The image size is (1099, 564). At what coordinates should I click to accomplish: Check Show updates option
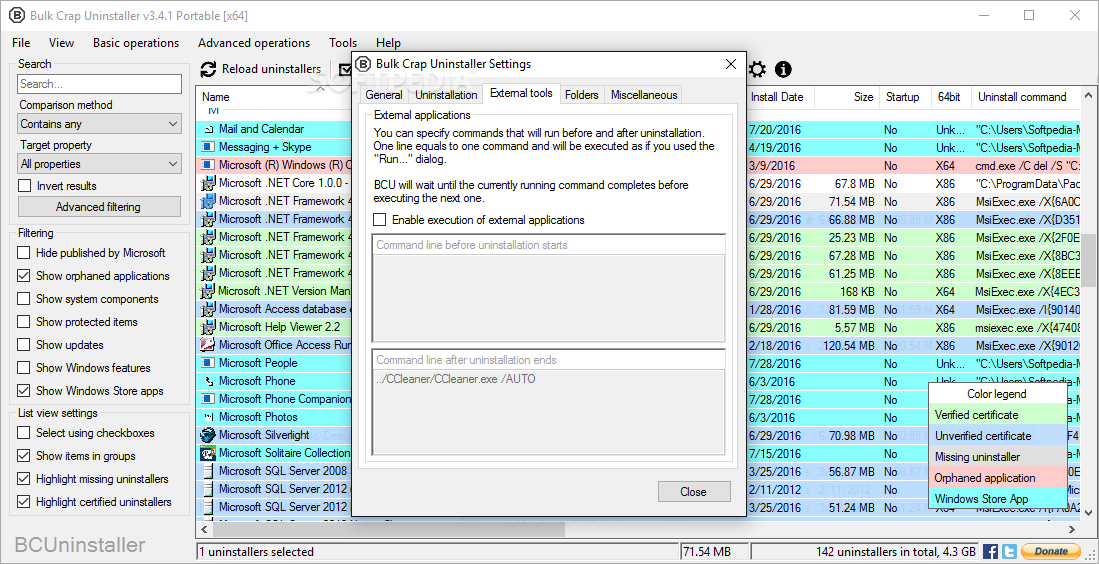coord(24,345)
